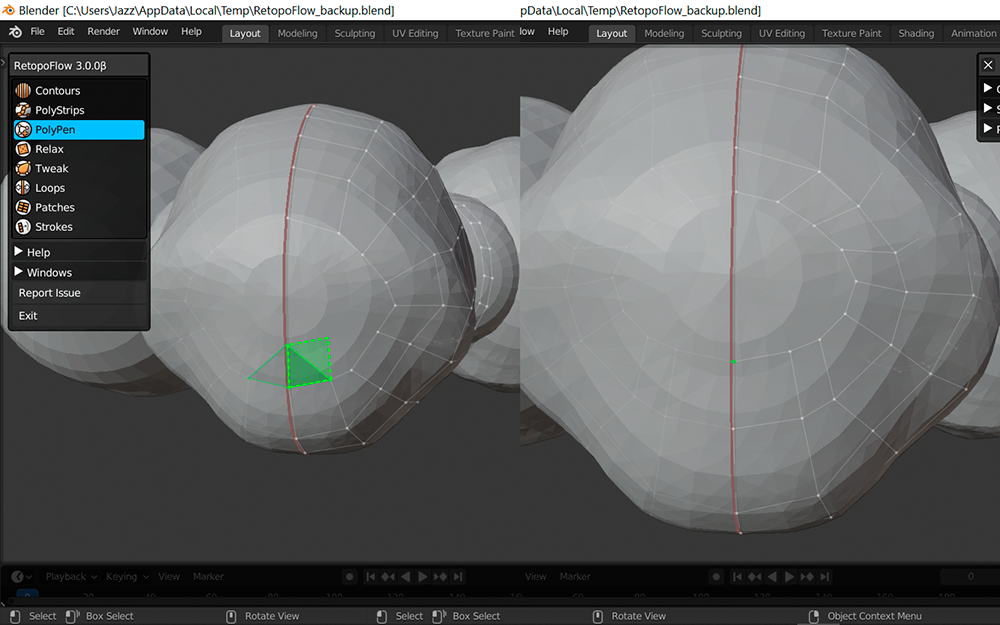Click the Blender logo in the menu bar
Image resolution: width=1000 pixels, height=625 pixels.
pyautogui.click(x=15, y=32)
